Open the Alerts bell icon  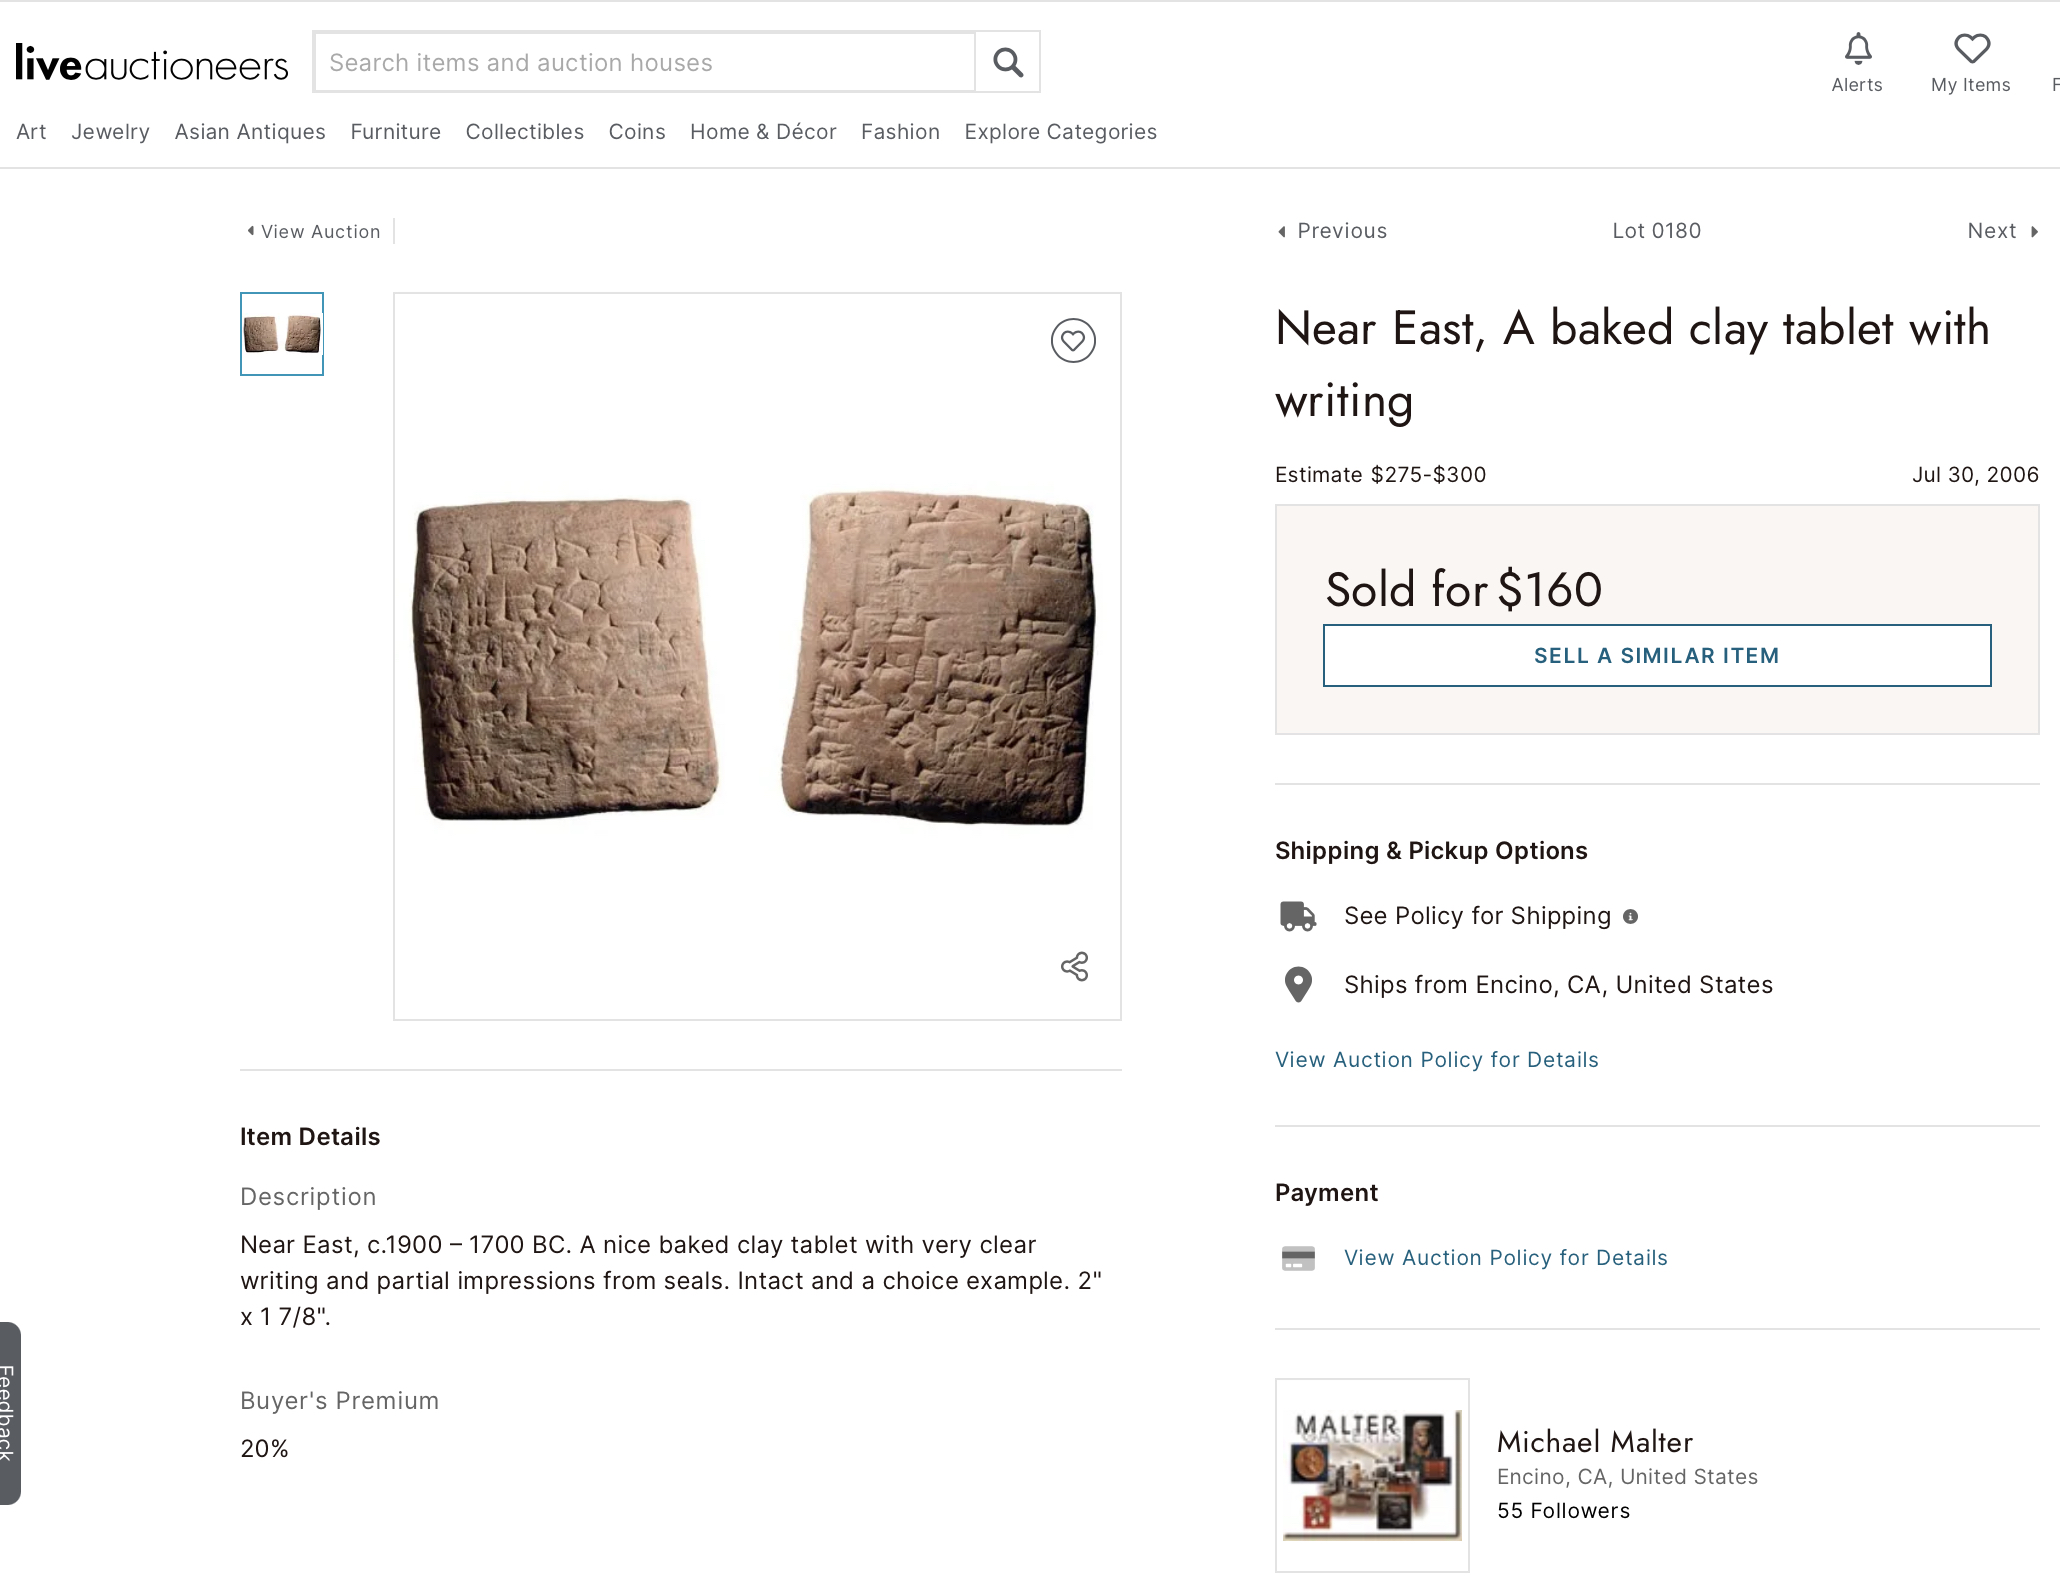coord(1857,49)
